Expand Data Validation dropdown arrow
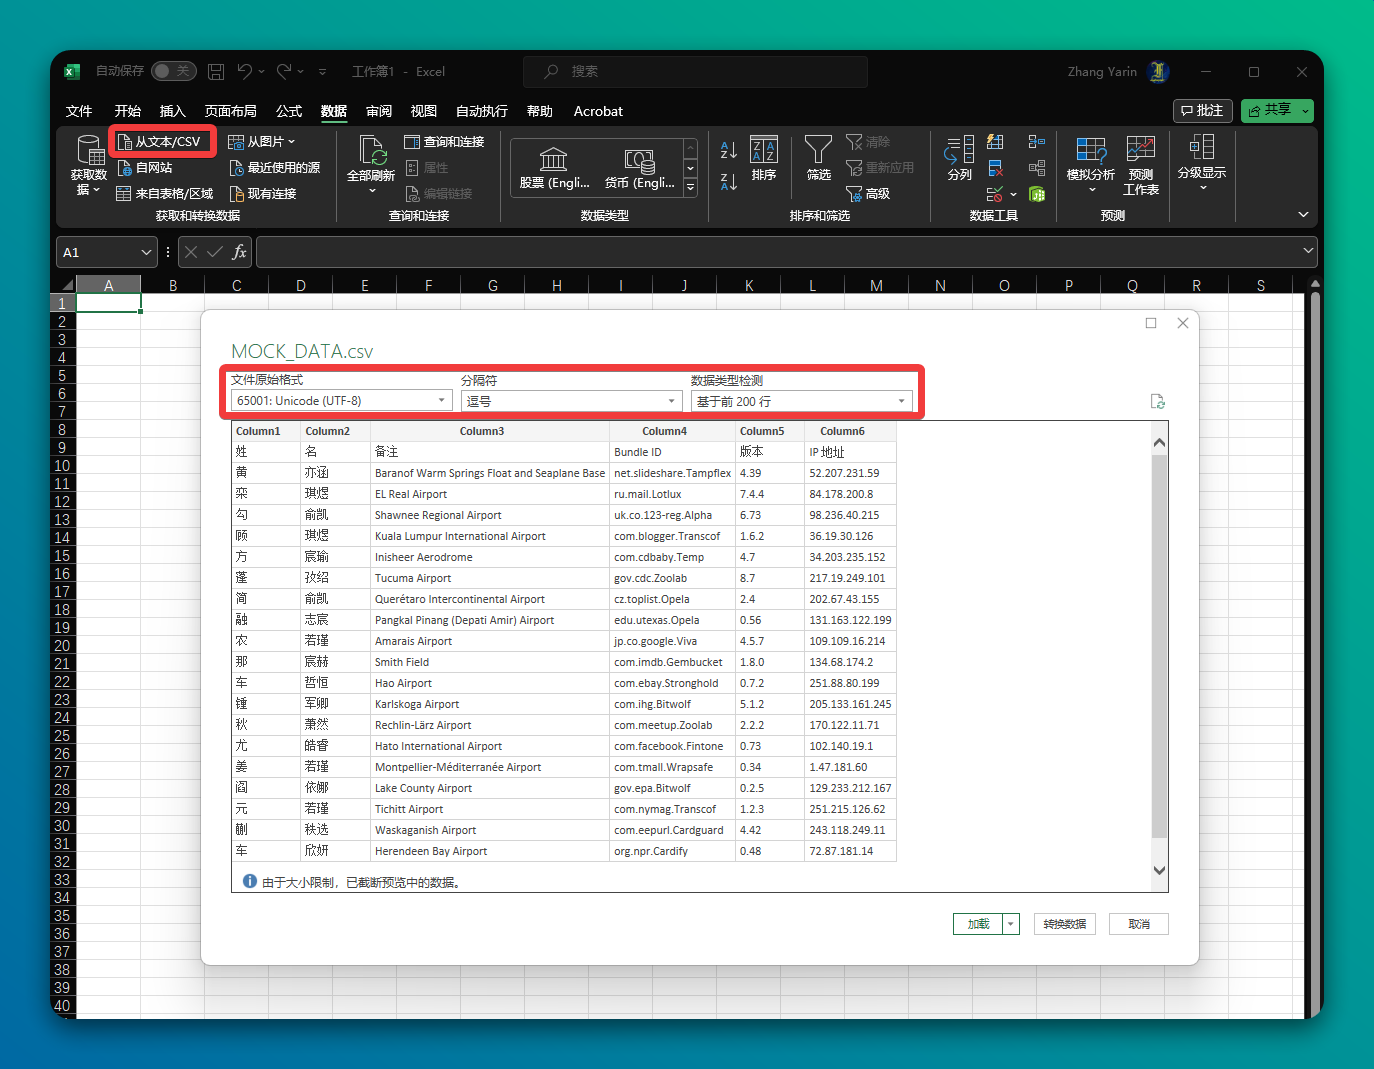The image size is (1374, 1069). pyautogui.click(x=1013, y=194)
